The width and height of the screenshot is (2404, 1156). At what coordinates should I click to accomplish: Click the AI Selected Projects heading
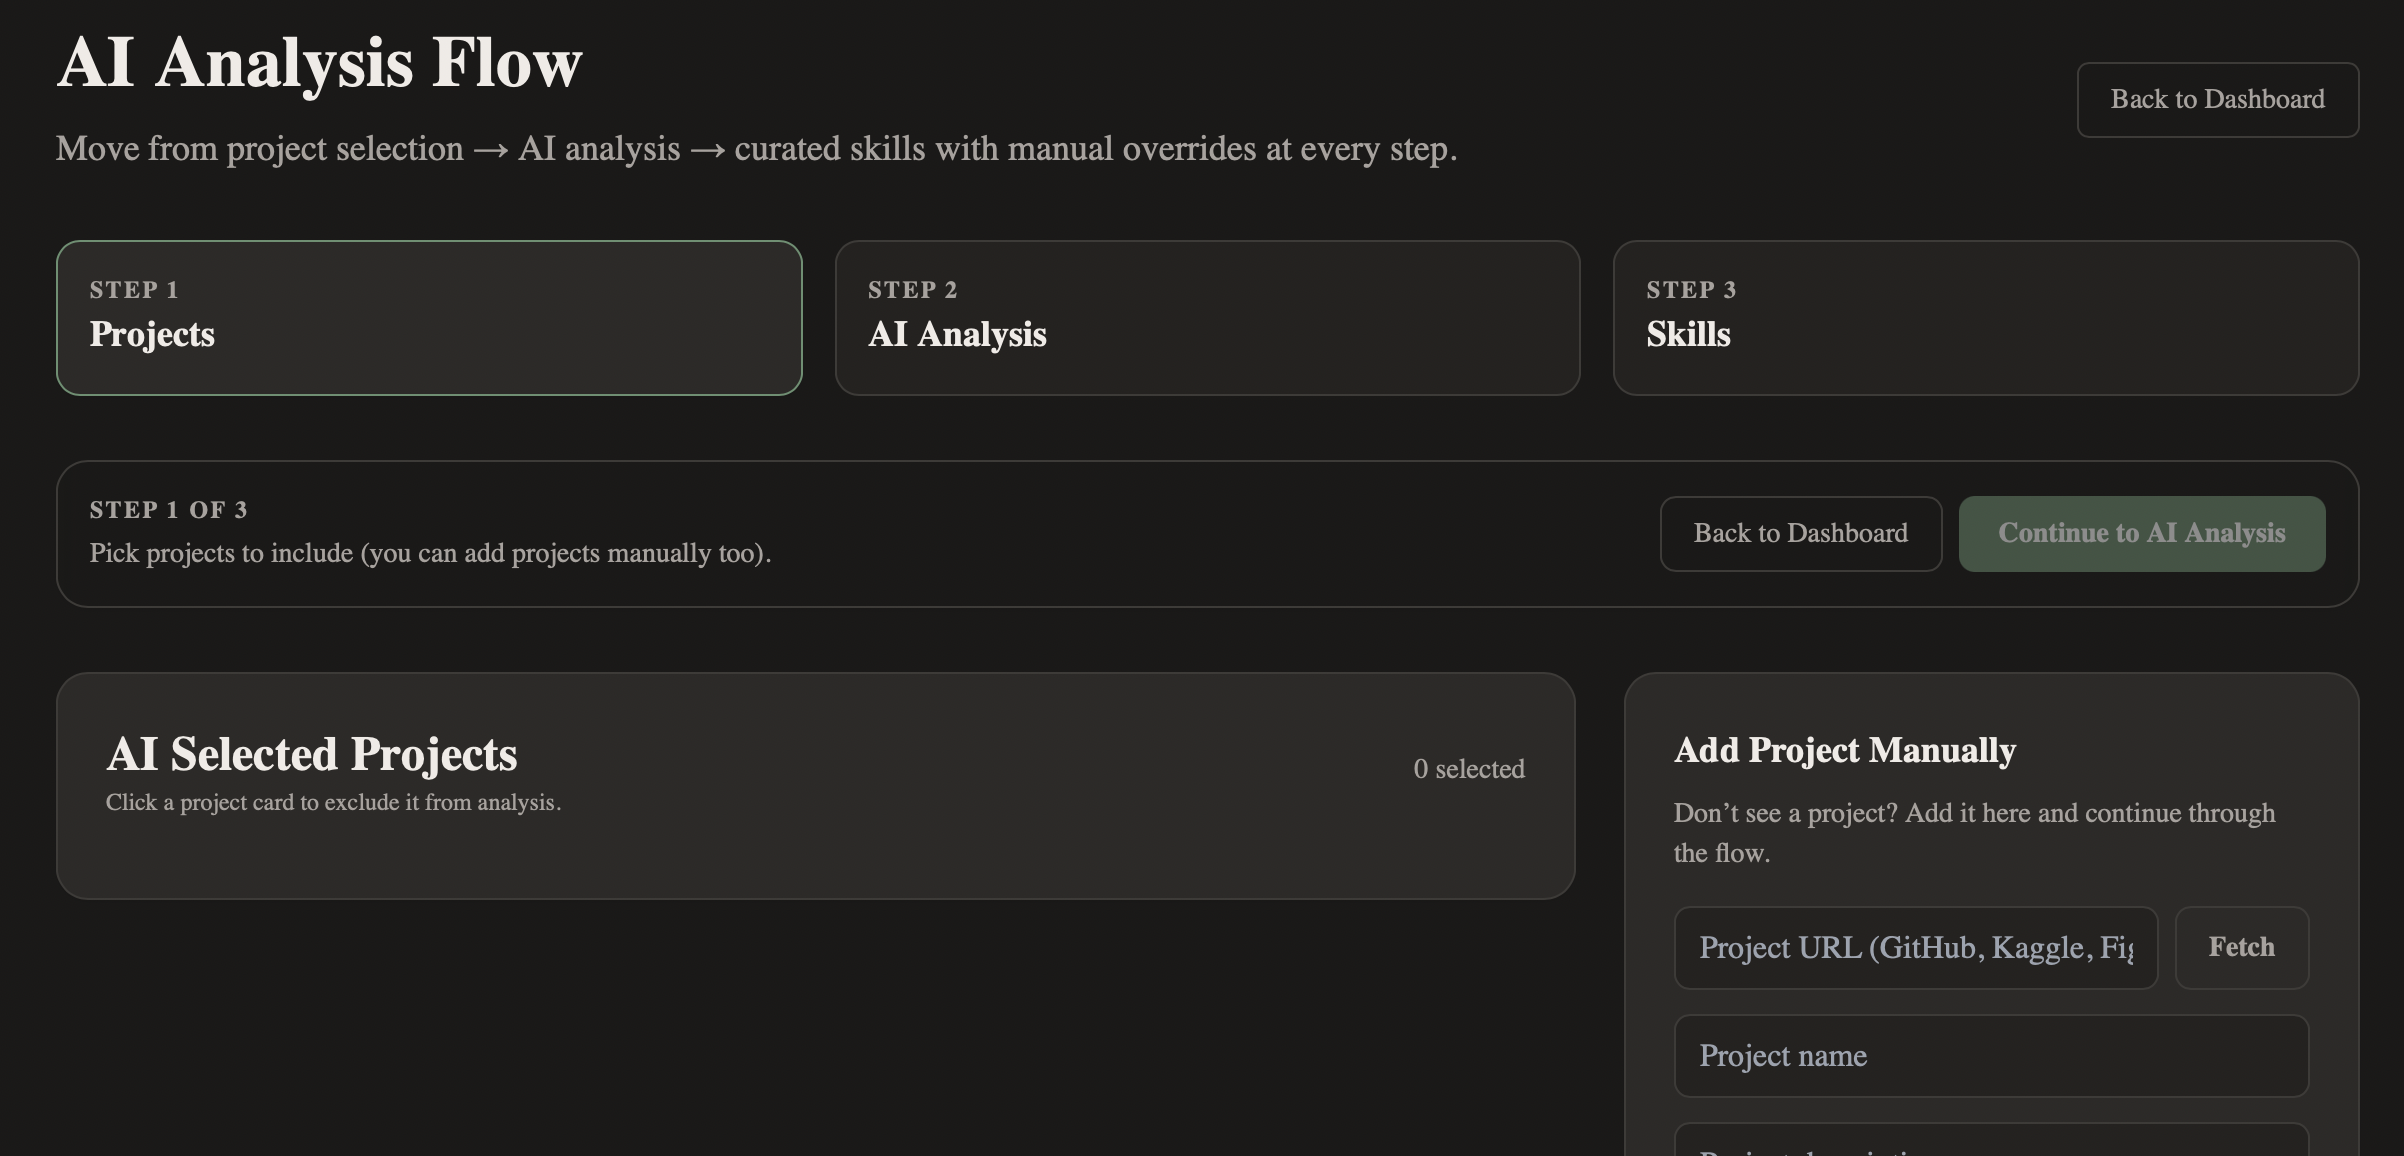[x=312, y=754]
